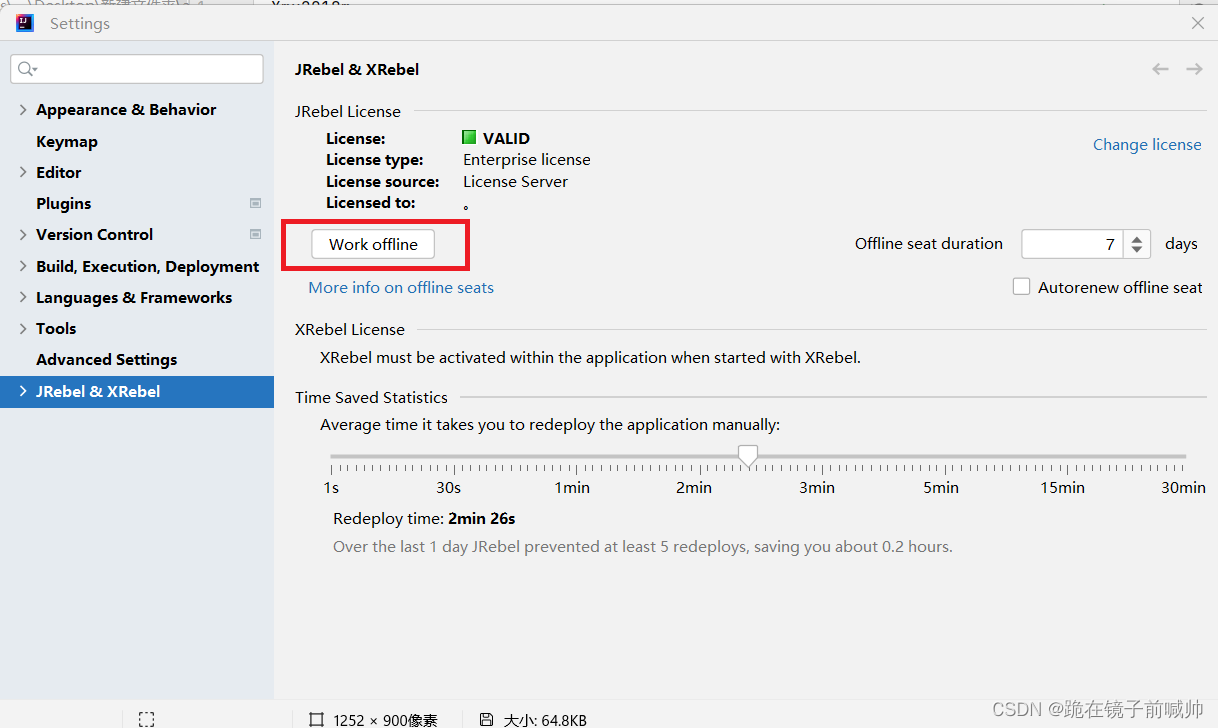Click the 'License Server' source value
Screen dimensions: 1218x728
515,182
